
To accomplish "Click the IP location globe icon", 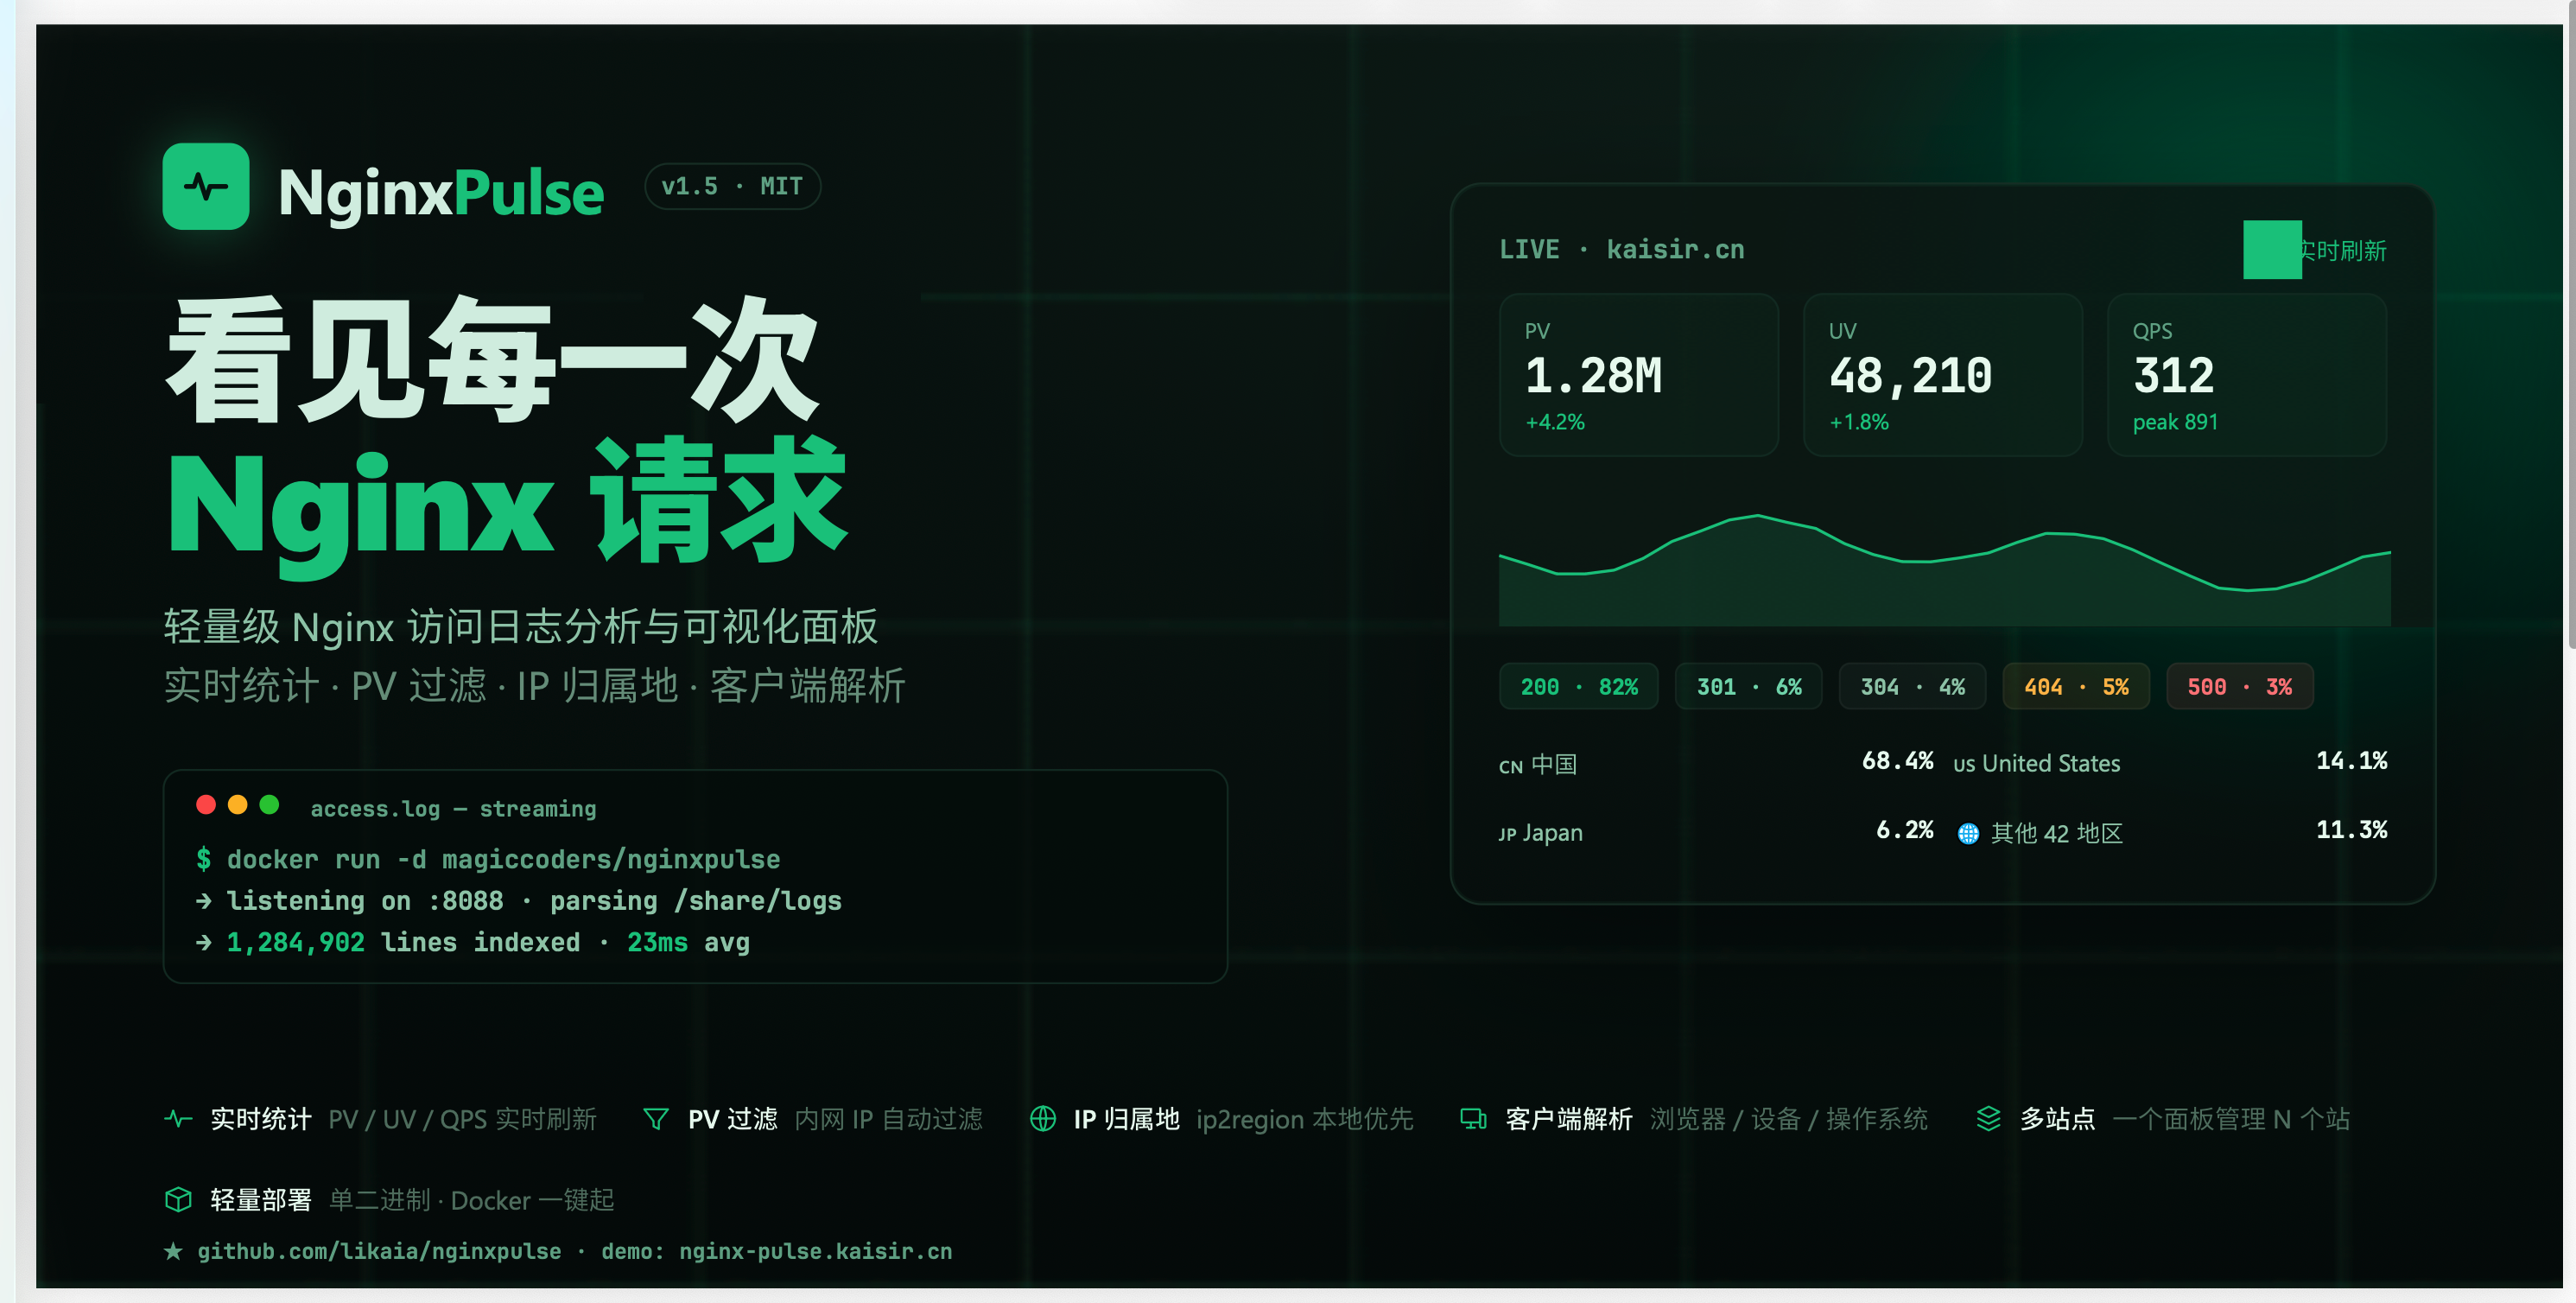I will pyautogui.click(x=1042, y=1119).
